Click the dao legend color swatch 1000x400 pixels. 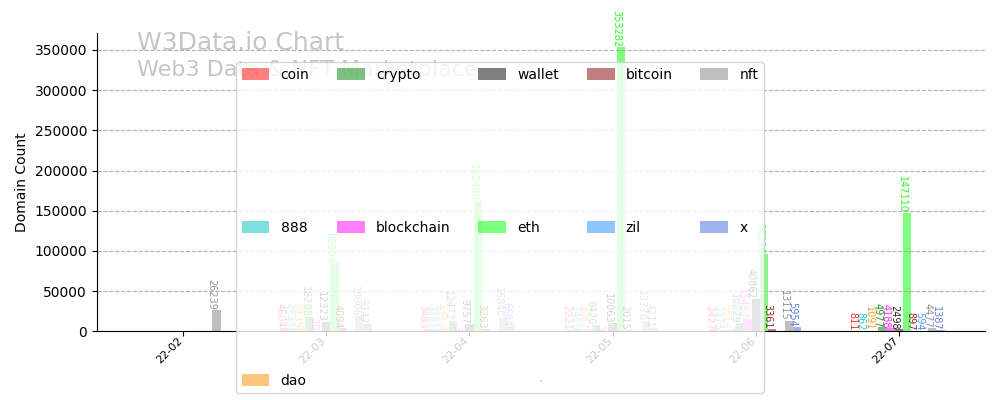[x=256, y=380]
